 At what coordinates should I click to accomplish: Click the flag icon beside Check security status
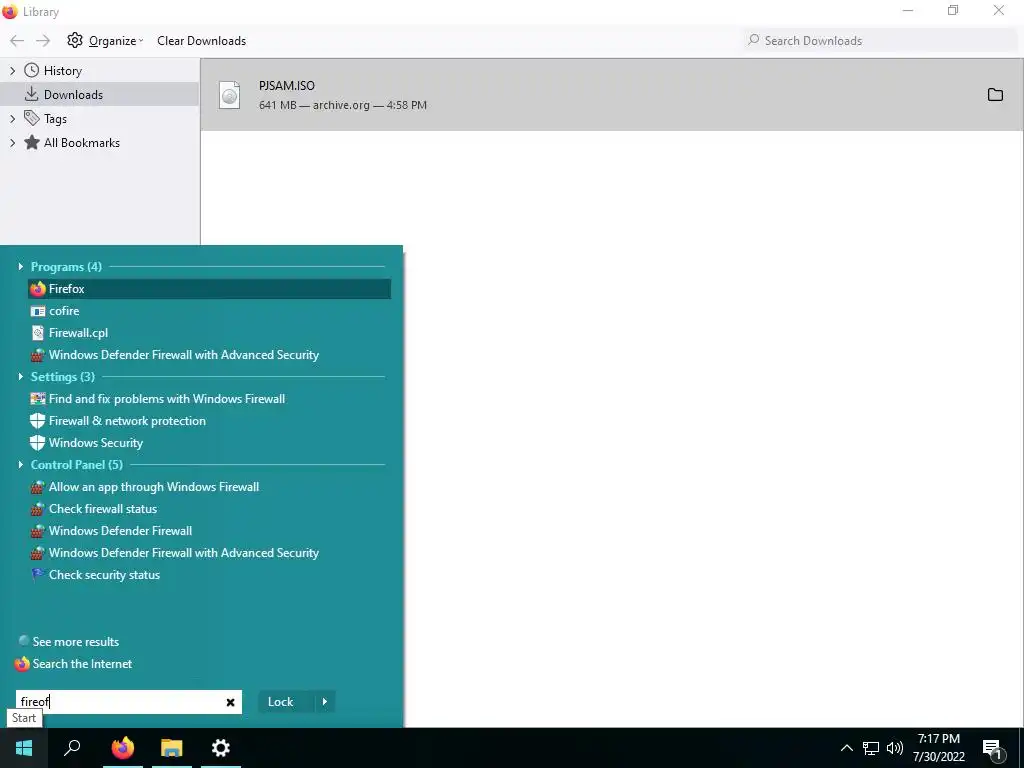tap(38, 575)
